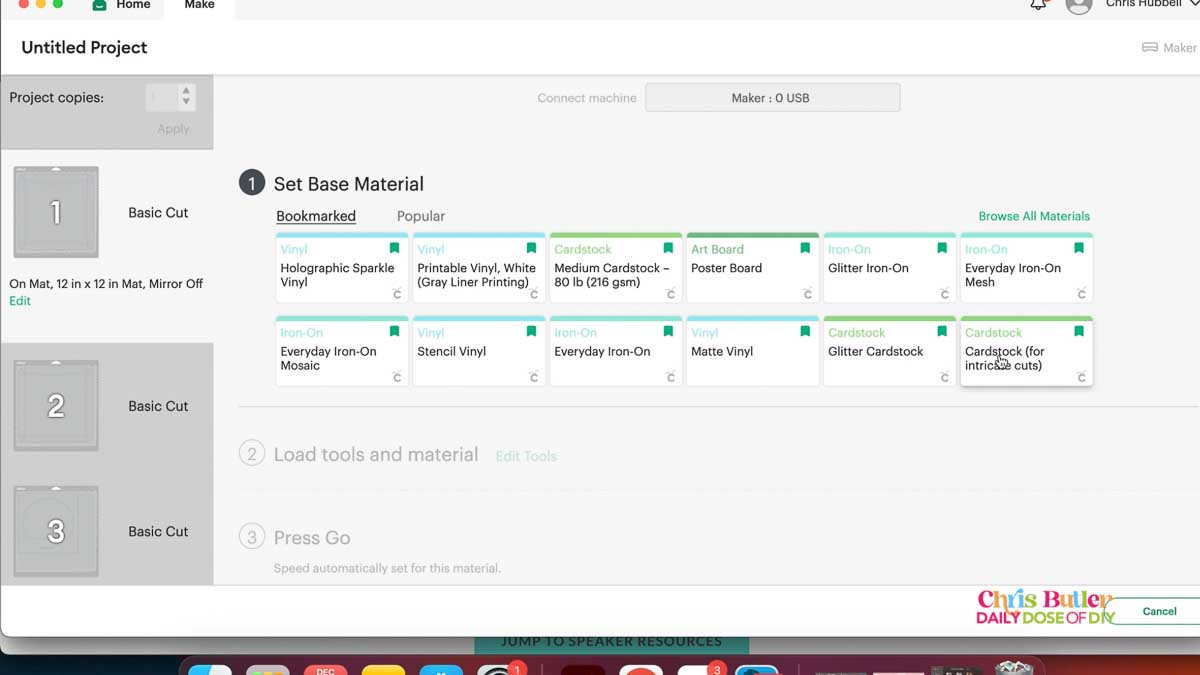Screen dimensions: 1200x675
Task: Select mat 1 thumbnail
Action: pyautogui.click(x=56, y=212)
